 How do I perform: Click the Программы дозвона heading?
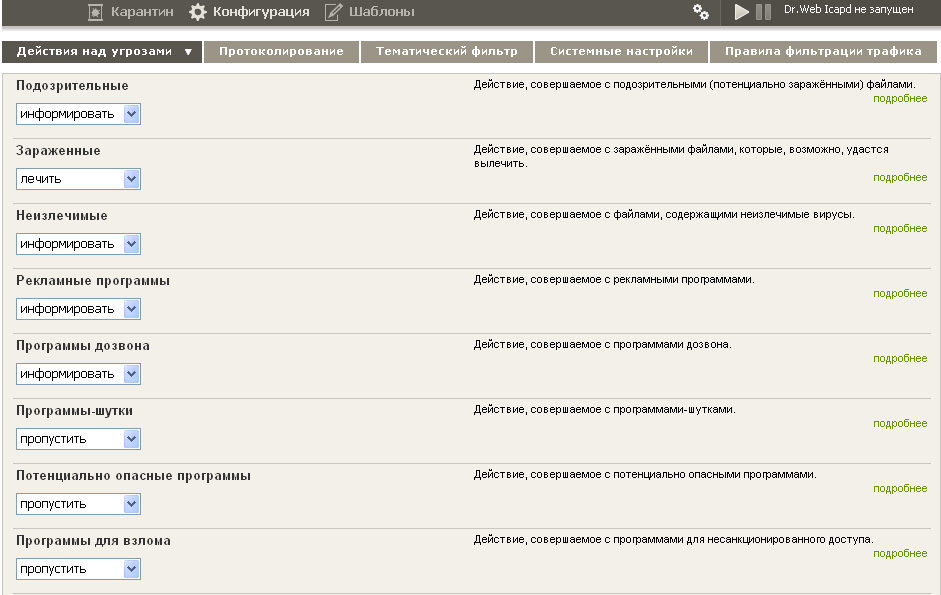coord(83,346)
